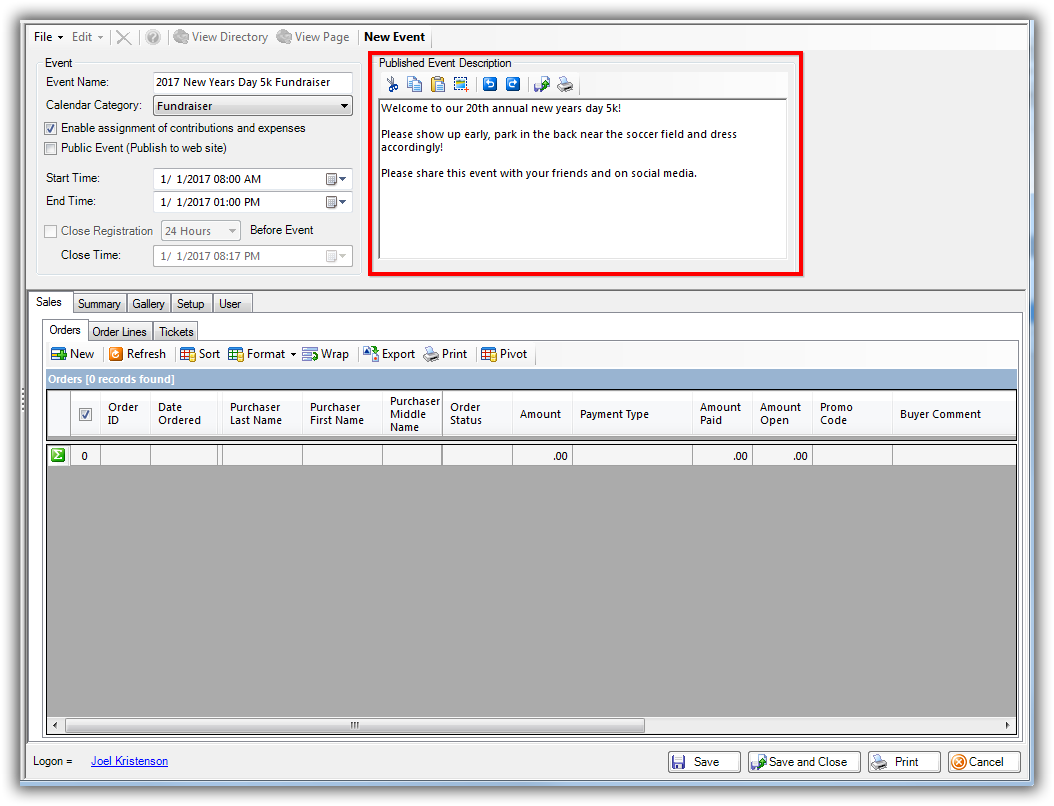This screenshot has width=1054, height=806.
Task: Click the horizontal scrollbar under Orders grid
Action: (354, 725)
